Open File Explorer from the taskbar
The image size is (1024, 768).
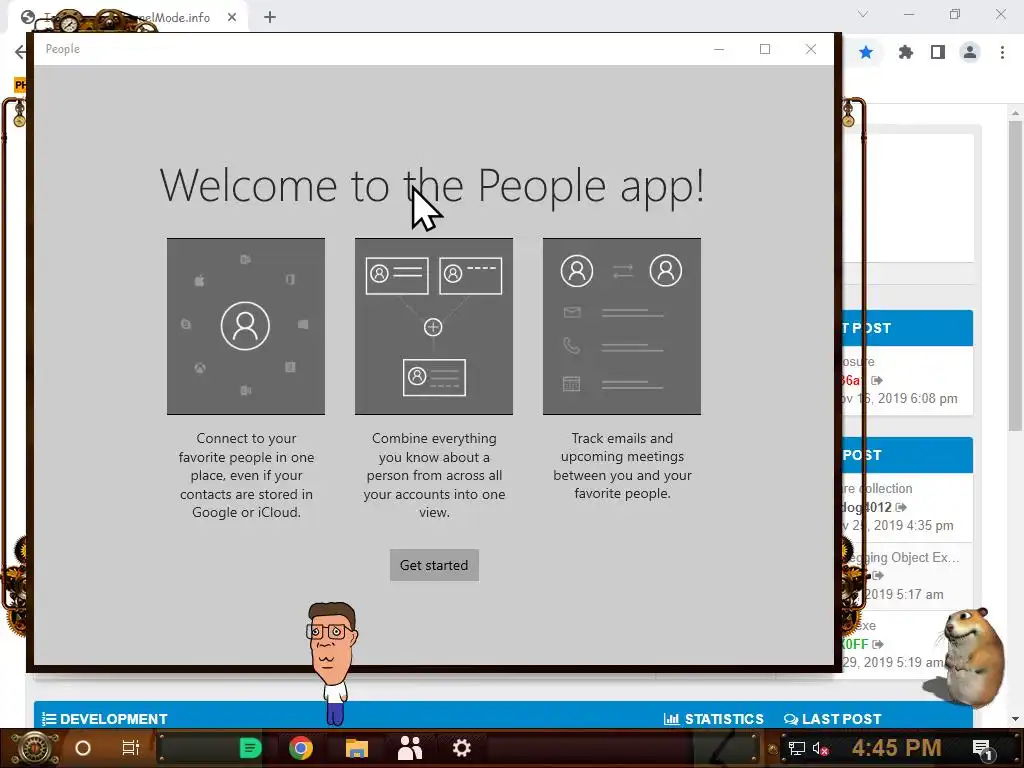coord(357,748)
